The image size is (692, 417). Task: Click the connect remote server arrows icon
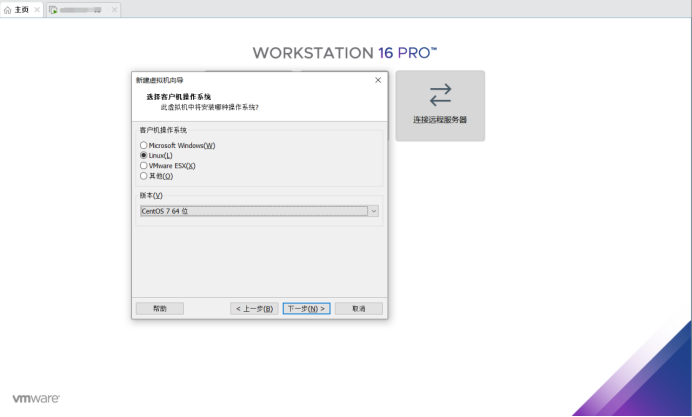tap(440, 95)
